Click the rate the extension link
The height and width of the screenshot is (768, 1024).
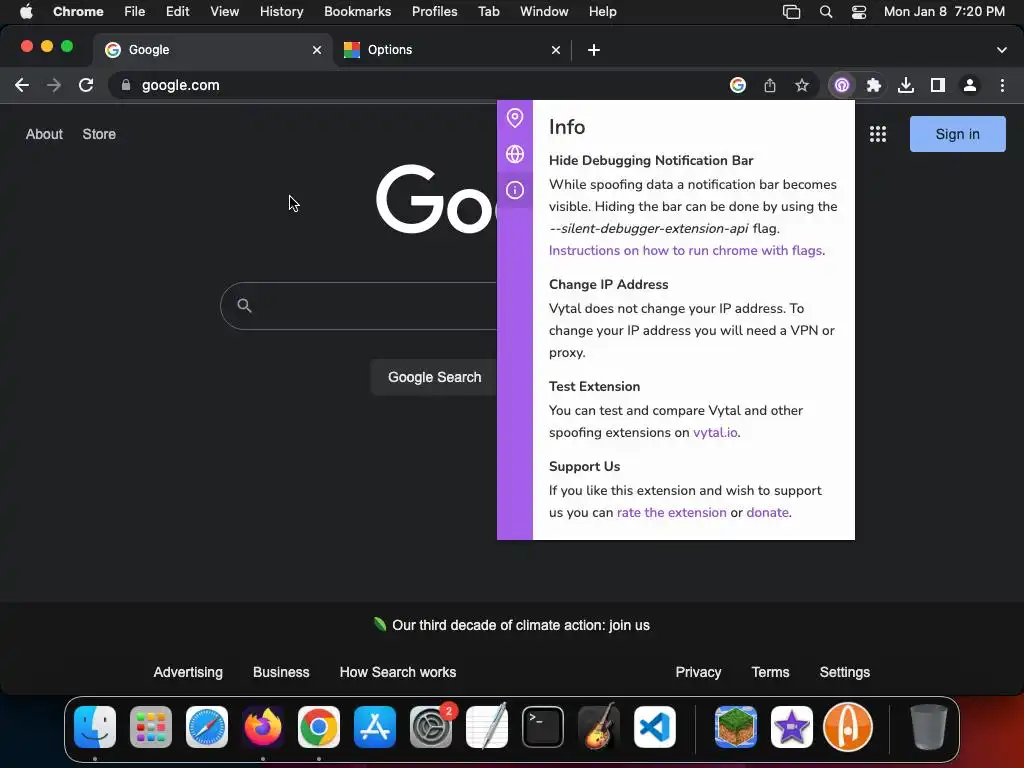[671, 513]
